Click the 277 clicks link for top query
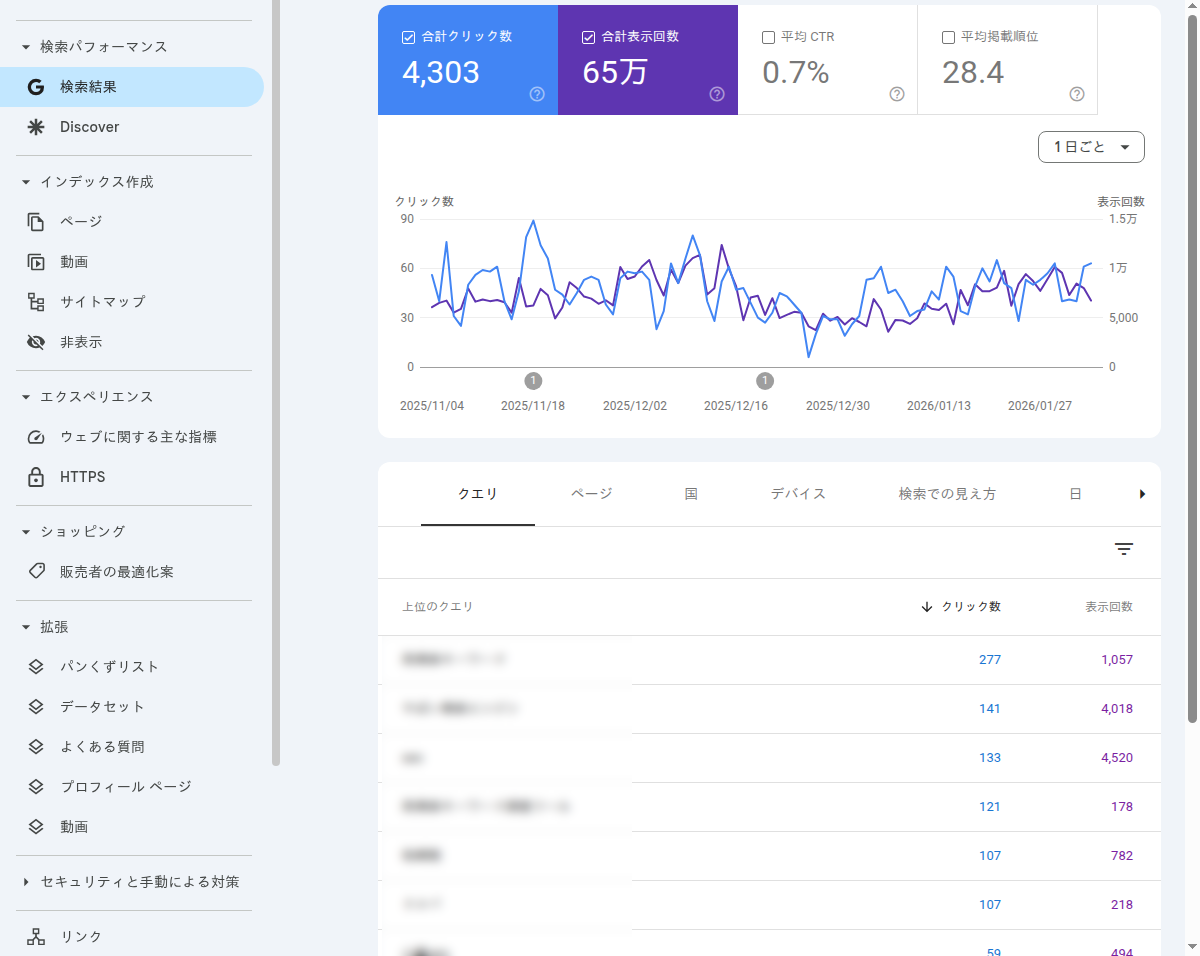 990,659
